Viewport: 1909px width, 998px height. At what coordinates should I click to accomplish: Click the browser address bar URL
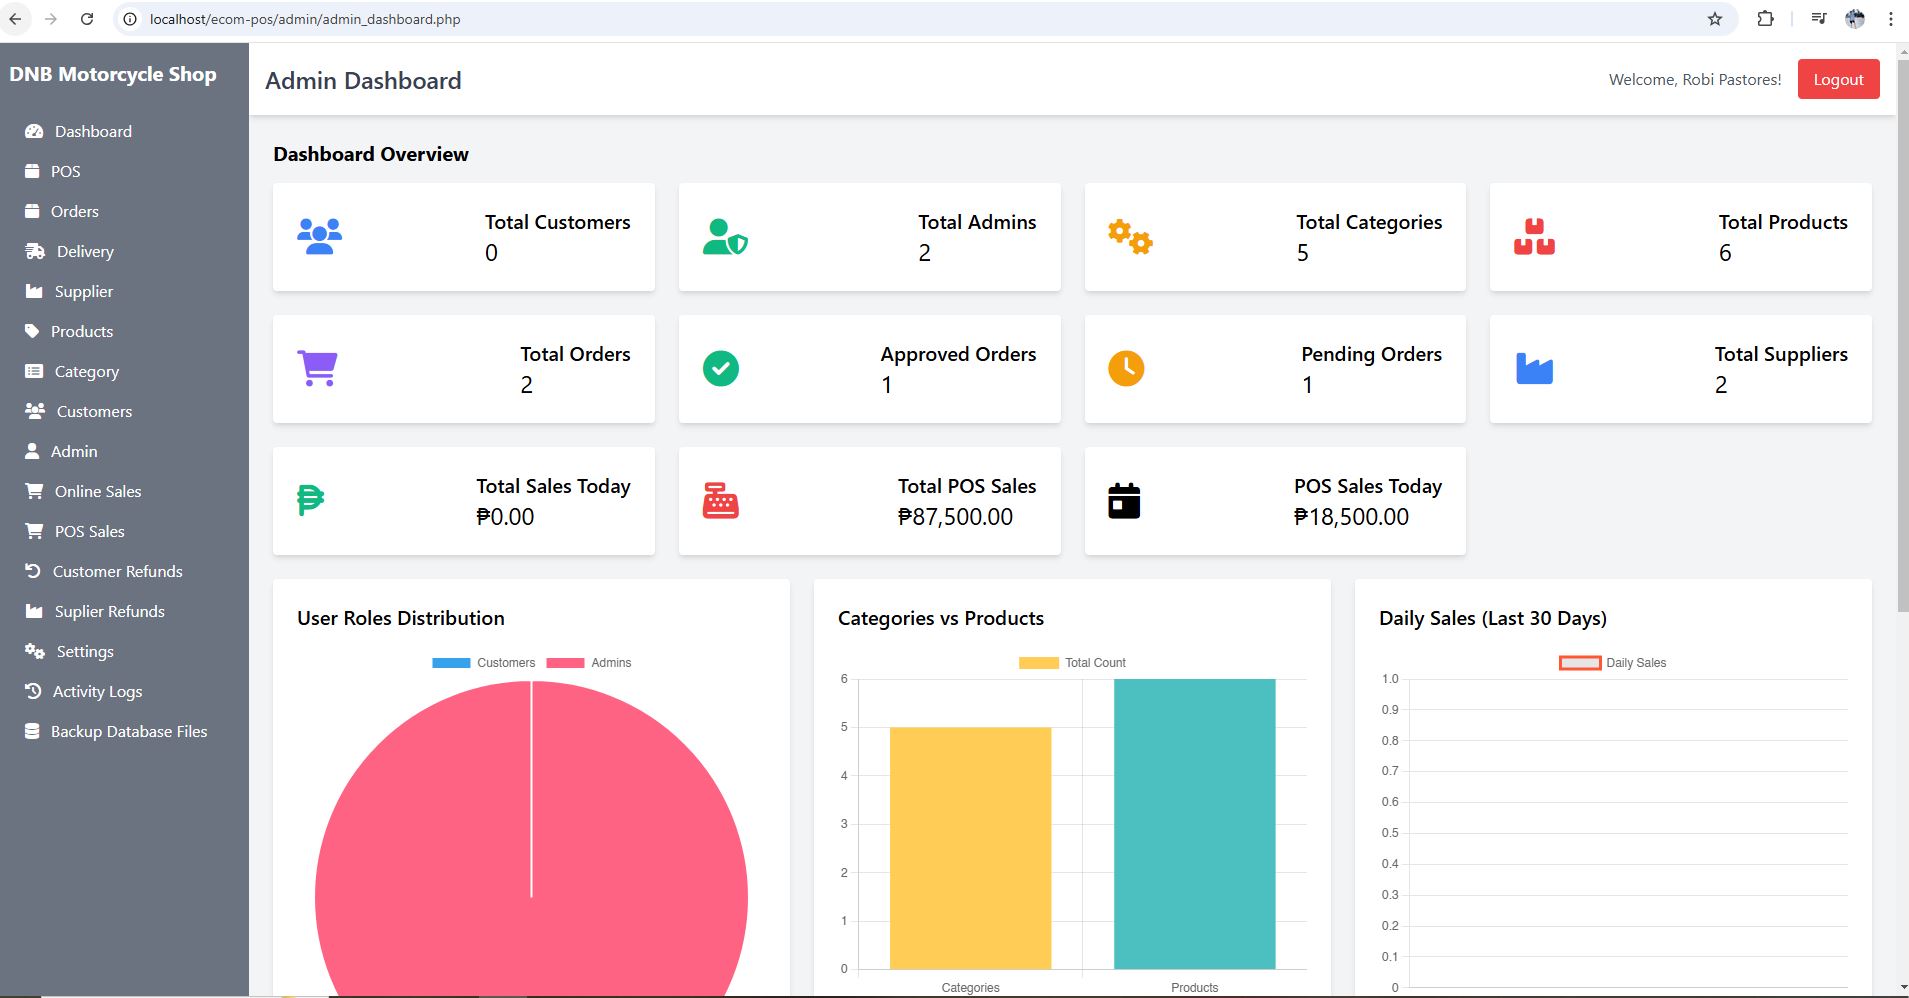point(305,19)
